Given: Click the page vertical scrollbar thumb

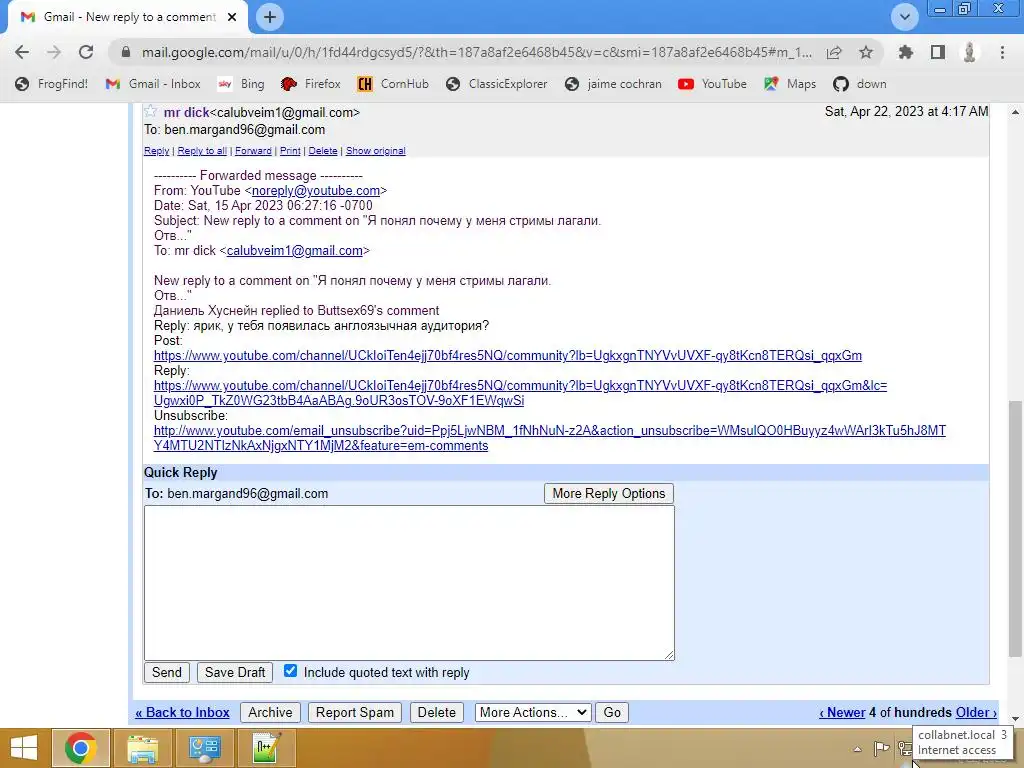Looking at the screenshot, I should (1014, 529).
